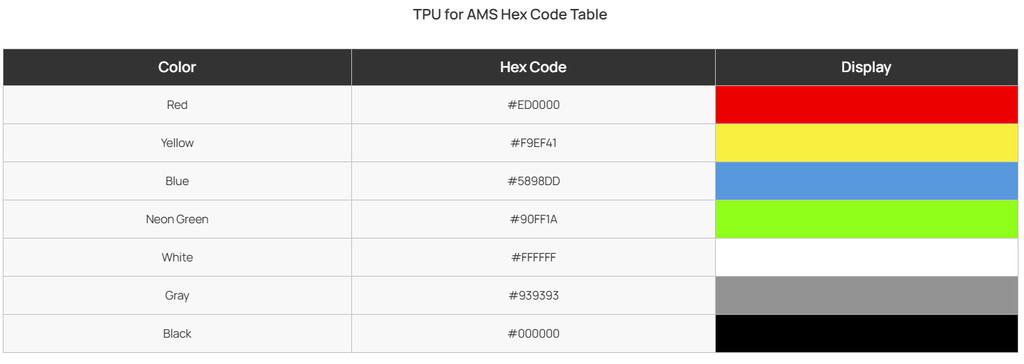Click the Yellow color name cell

pos(177,142)
